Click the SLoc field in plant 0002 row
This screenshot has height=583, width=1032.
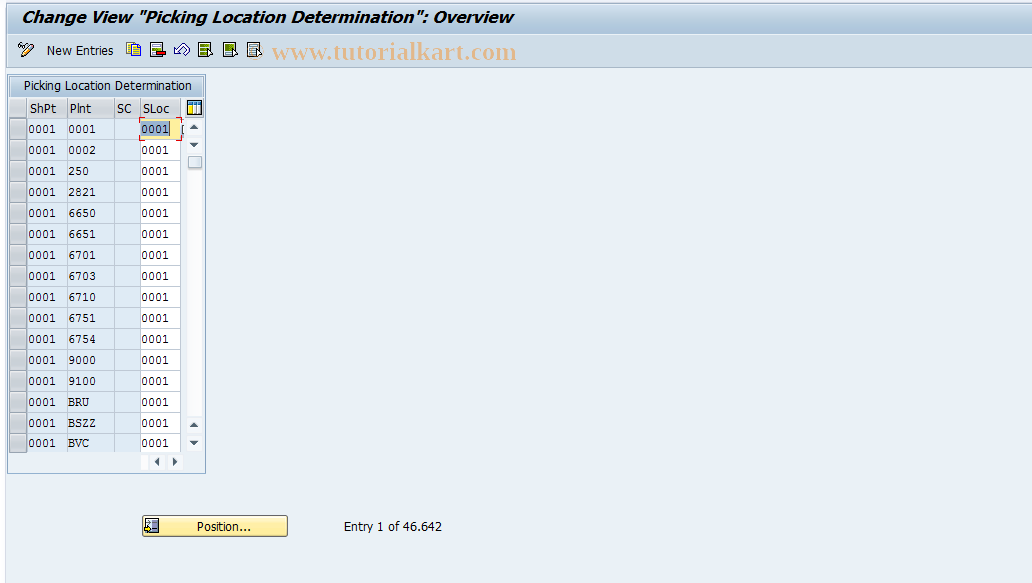pos(161,150)
